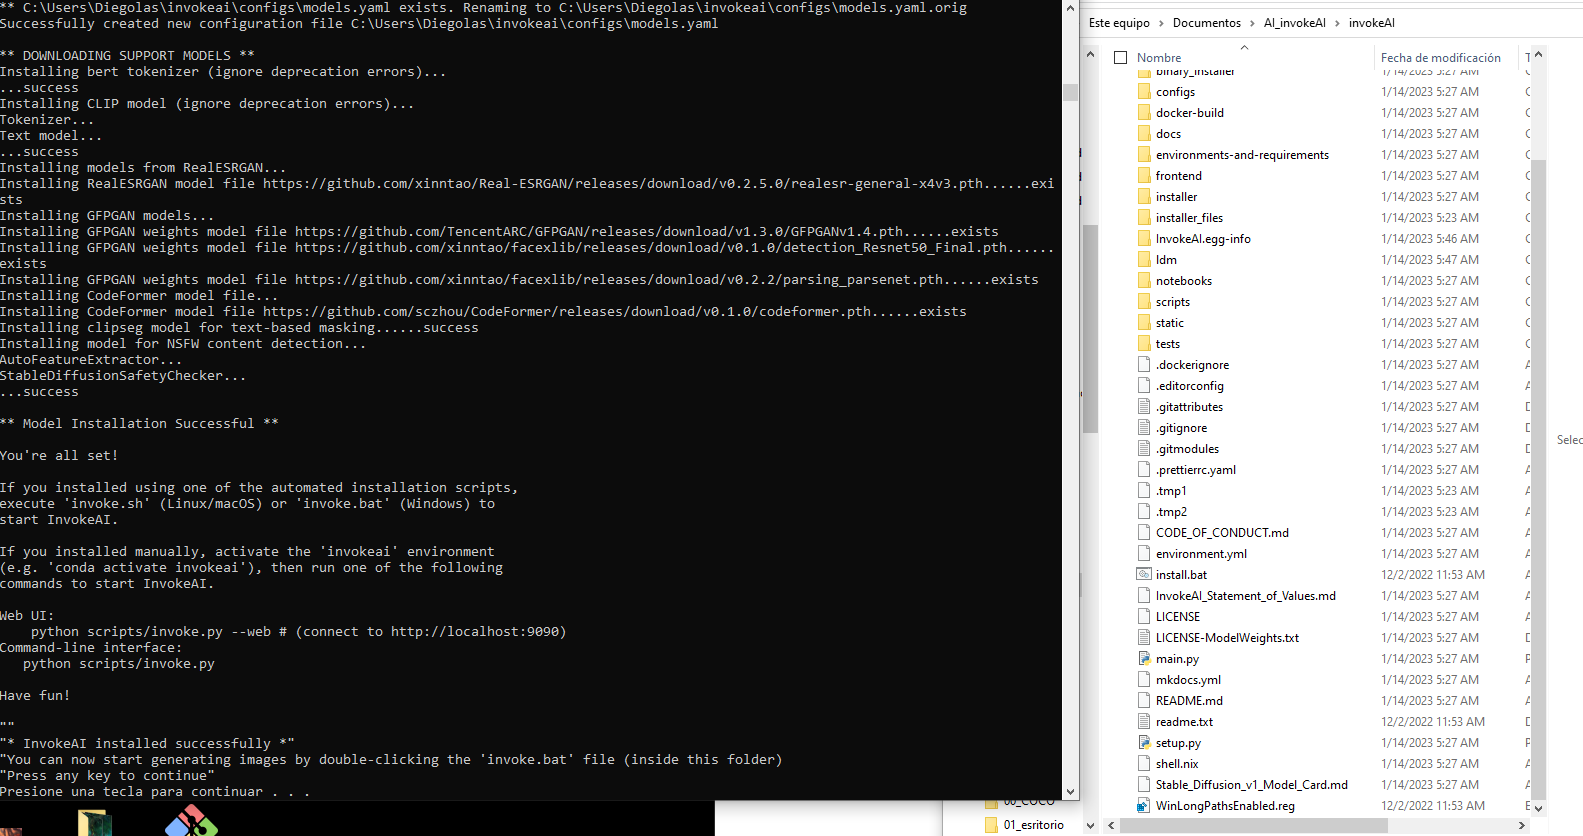Click file list scrollbar down arrow

[1538, 808]
